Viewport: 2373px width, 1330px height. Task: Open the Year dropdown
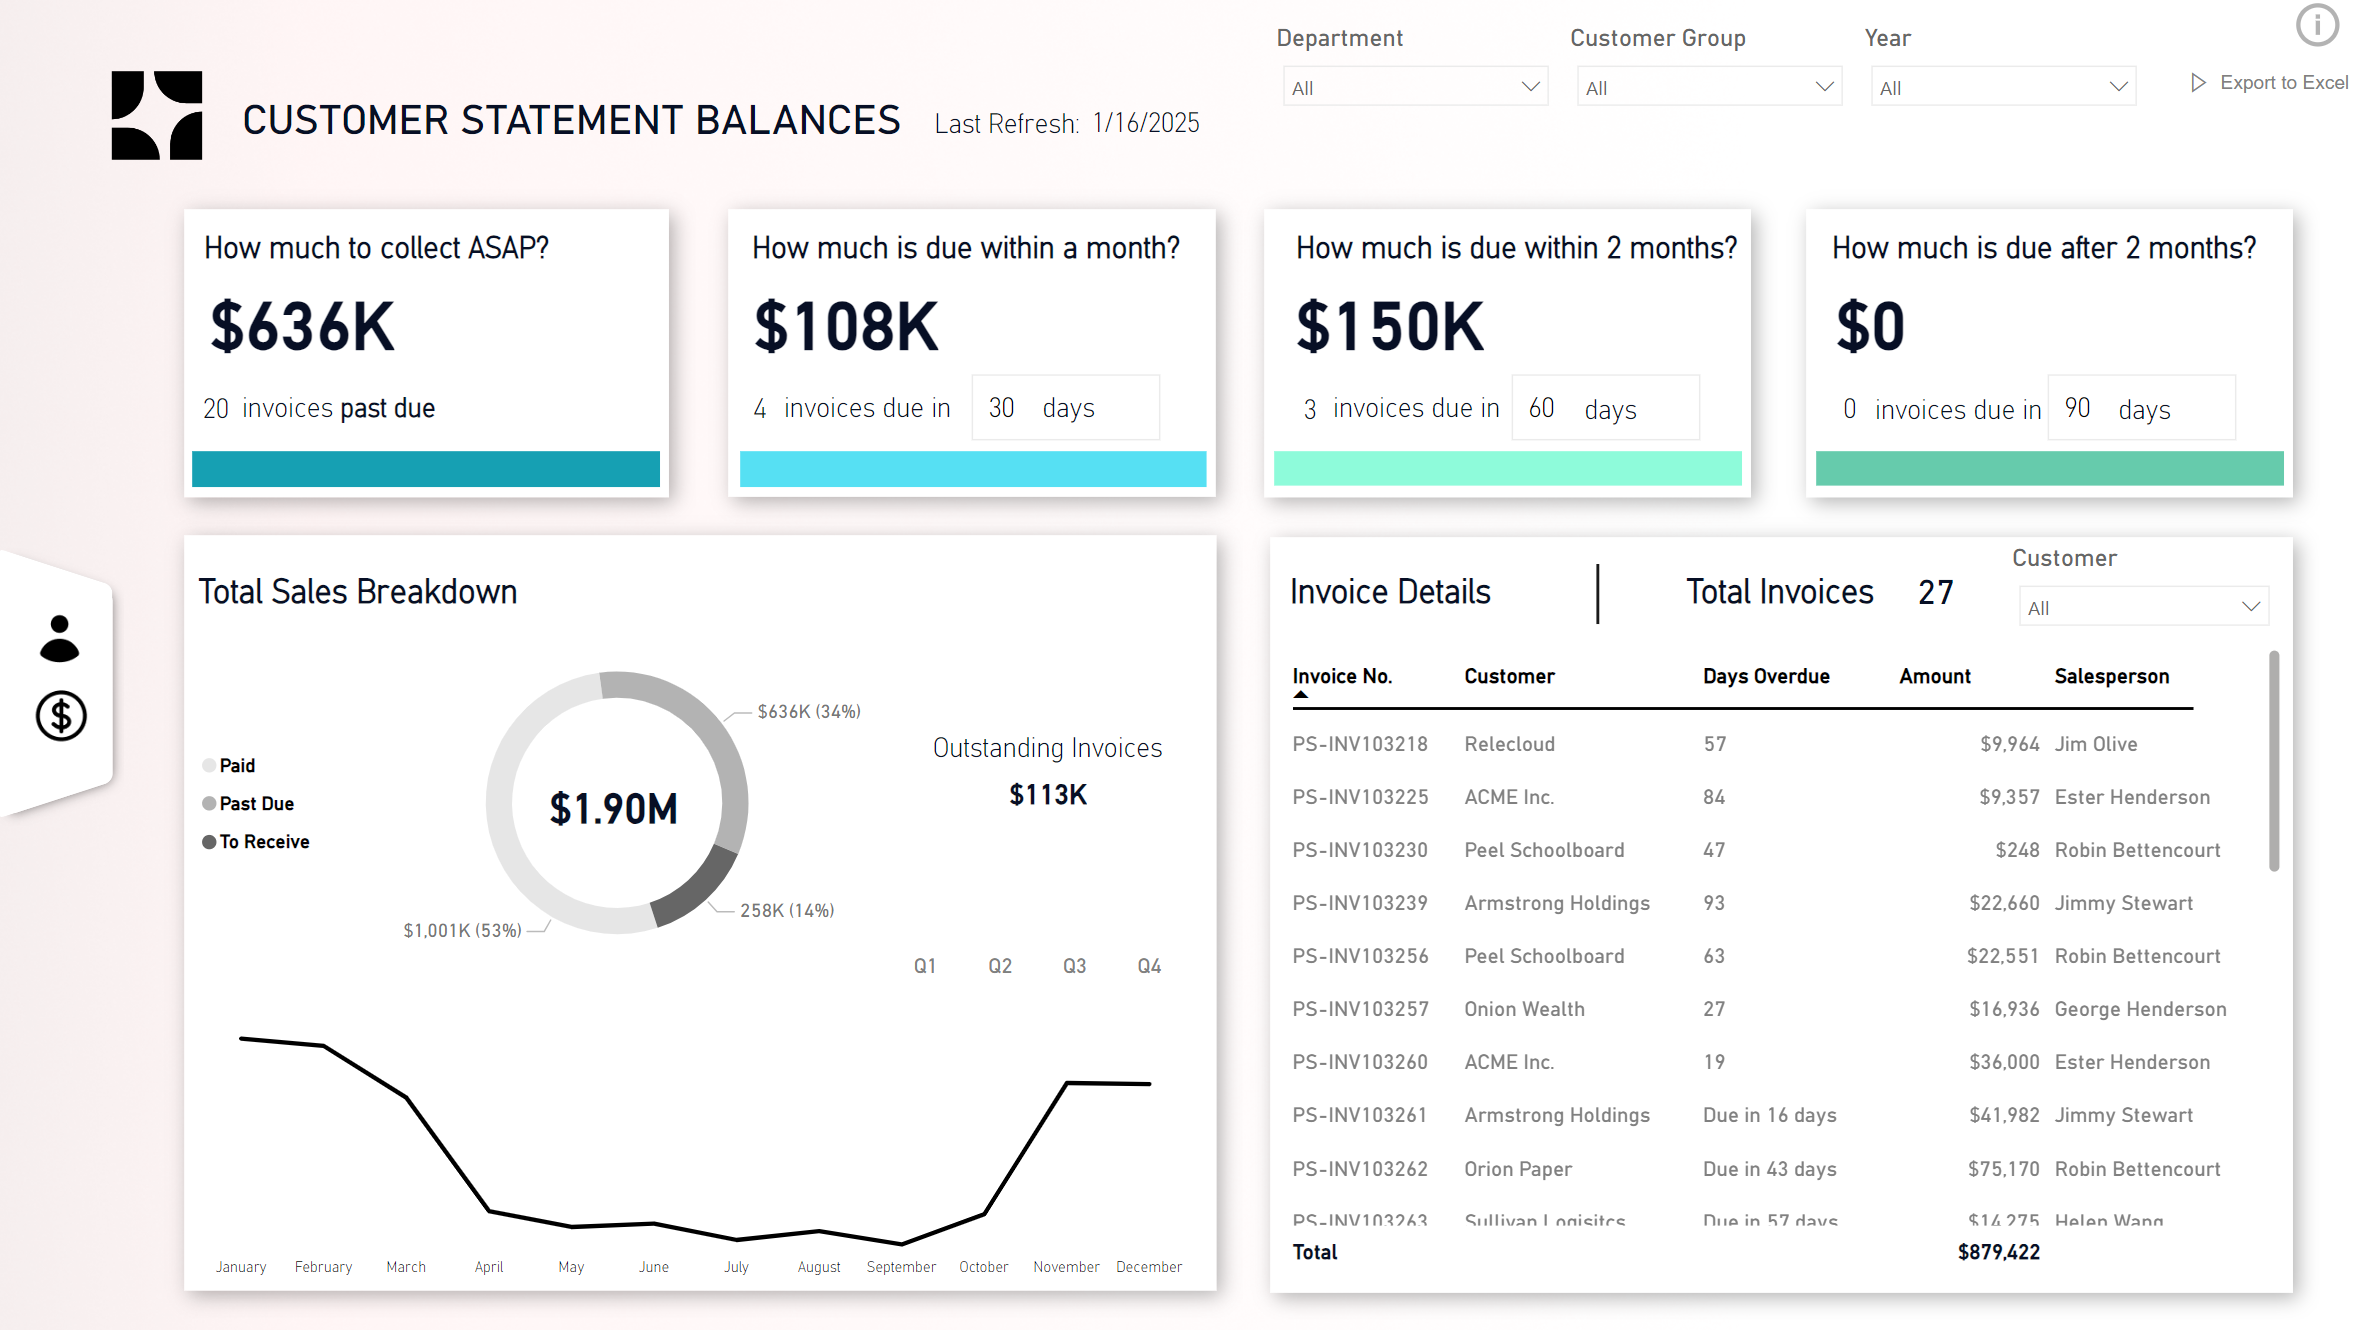click(x=2003, y=87)
